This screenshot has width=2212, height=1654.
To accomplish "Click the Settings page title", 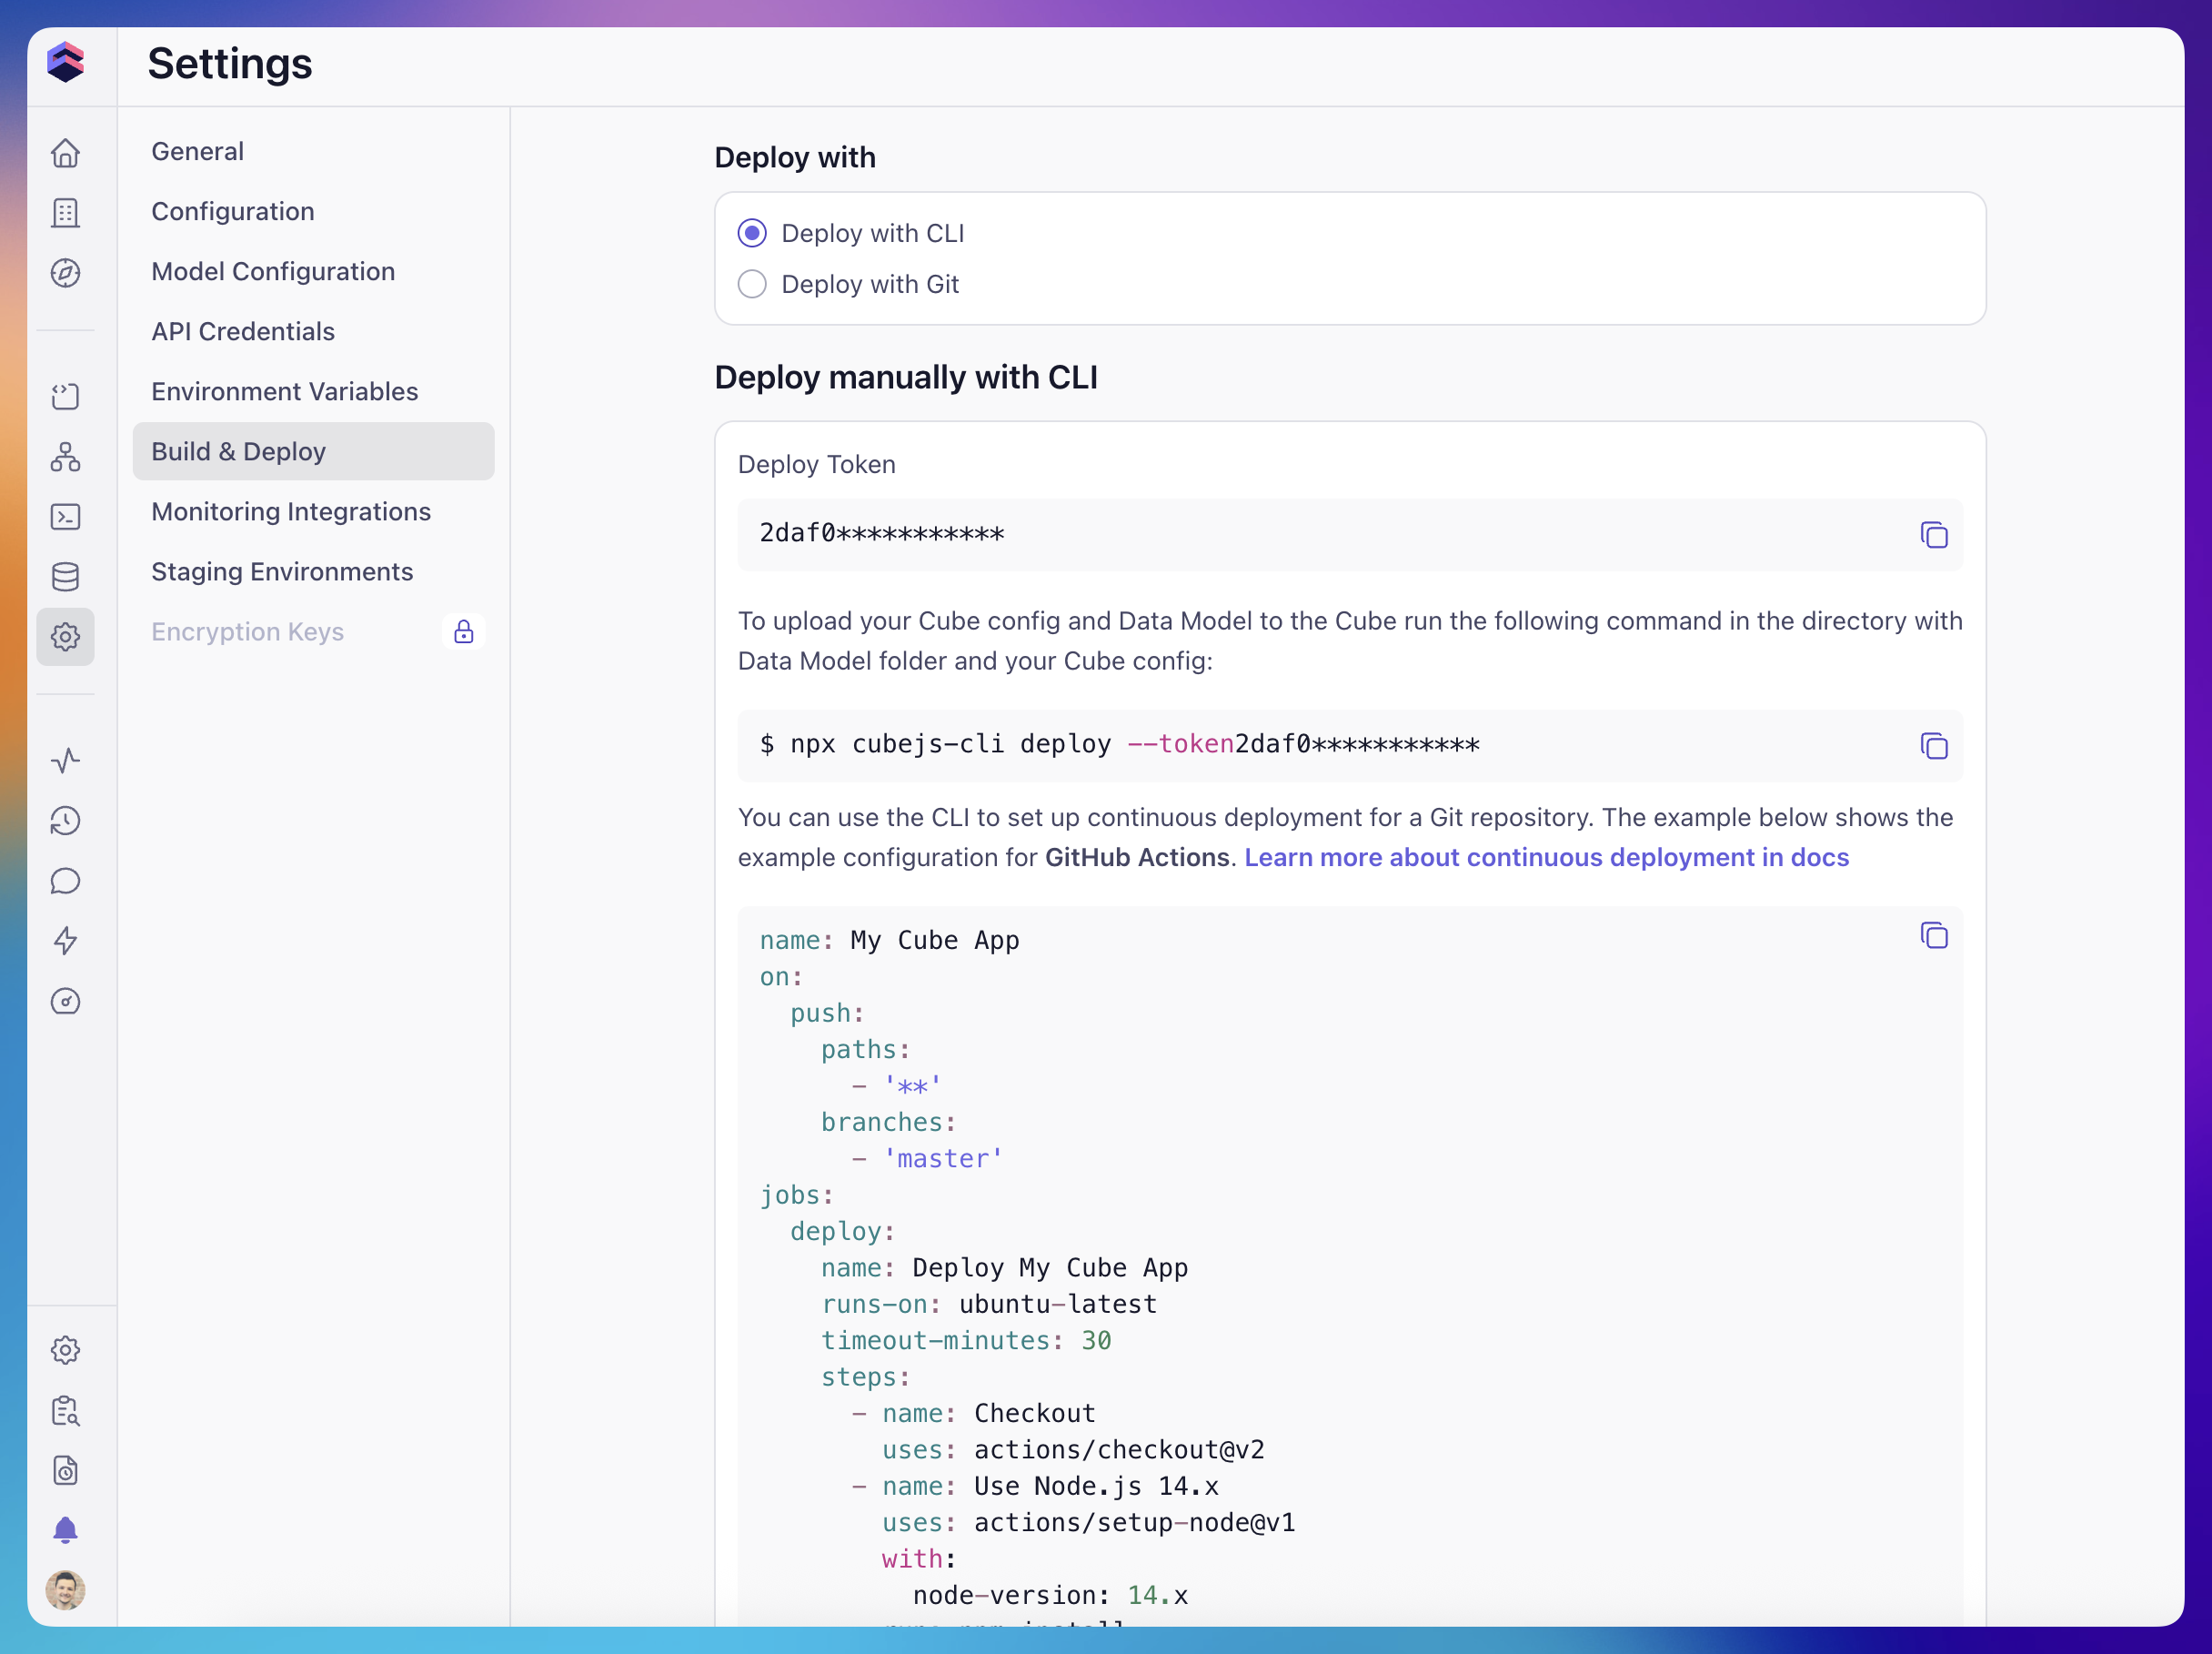I will [x=230, y=63].
